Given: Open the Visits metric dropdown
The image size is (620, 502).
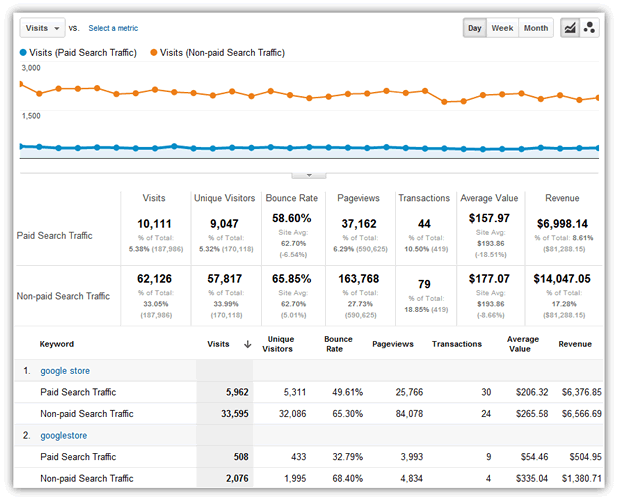Looking at the screenshot, I should [42, 28].
